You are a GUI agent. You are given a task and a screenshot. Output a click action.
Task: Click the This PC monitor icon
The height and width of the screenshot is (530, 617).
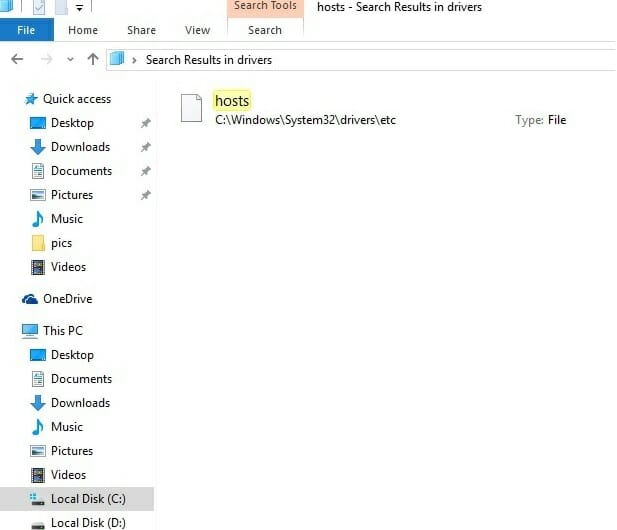tap(30, 331)
